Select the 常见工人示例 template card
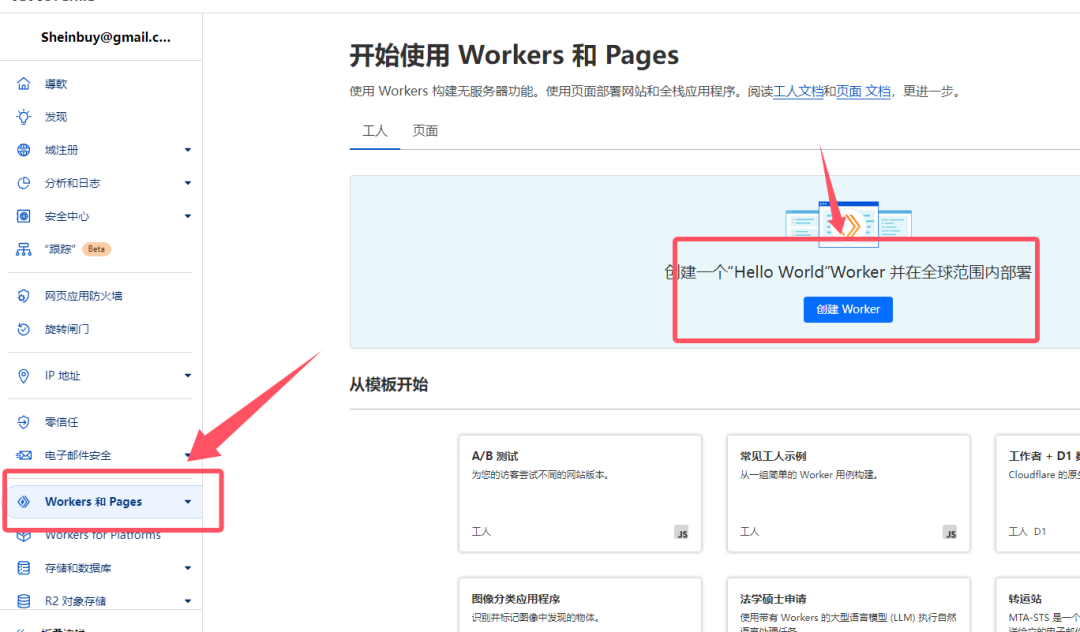 tap(849, 493)
